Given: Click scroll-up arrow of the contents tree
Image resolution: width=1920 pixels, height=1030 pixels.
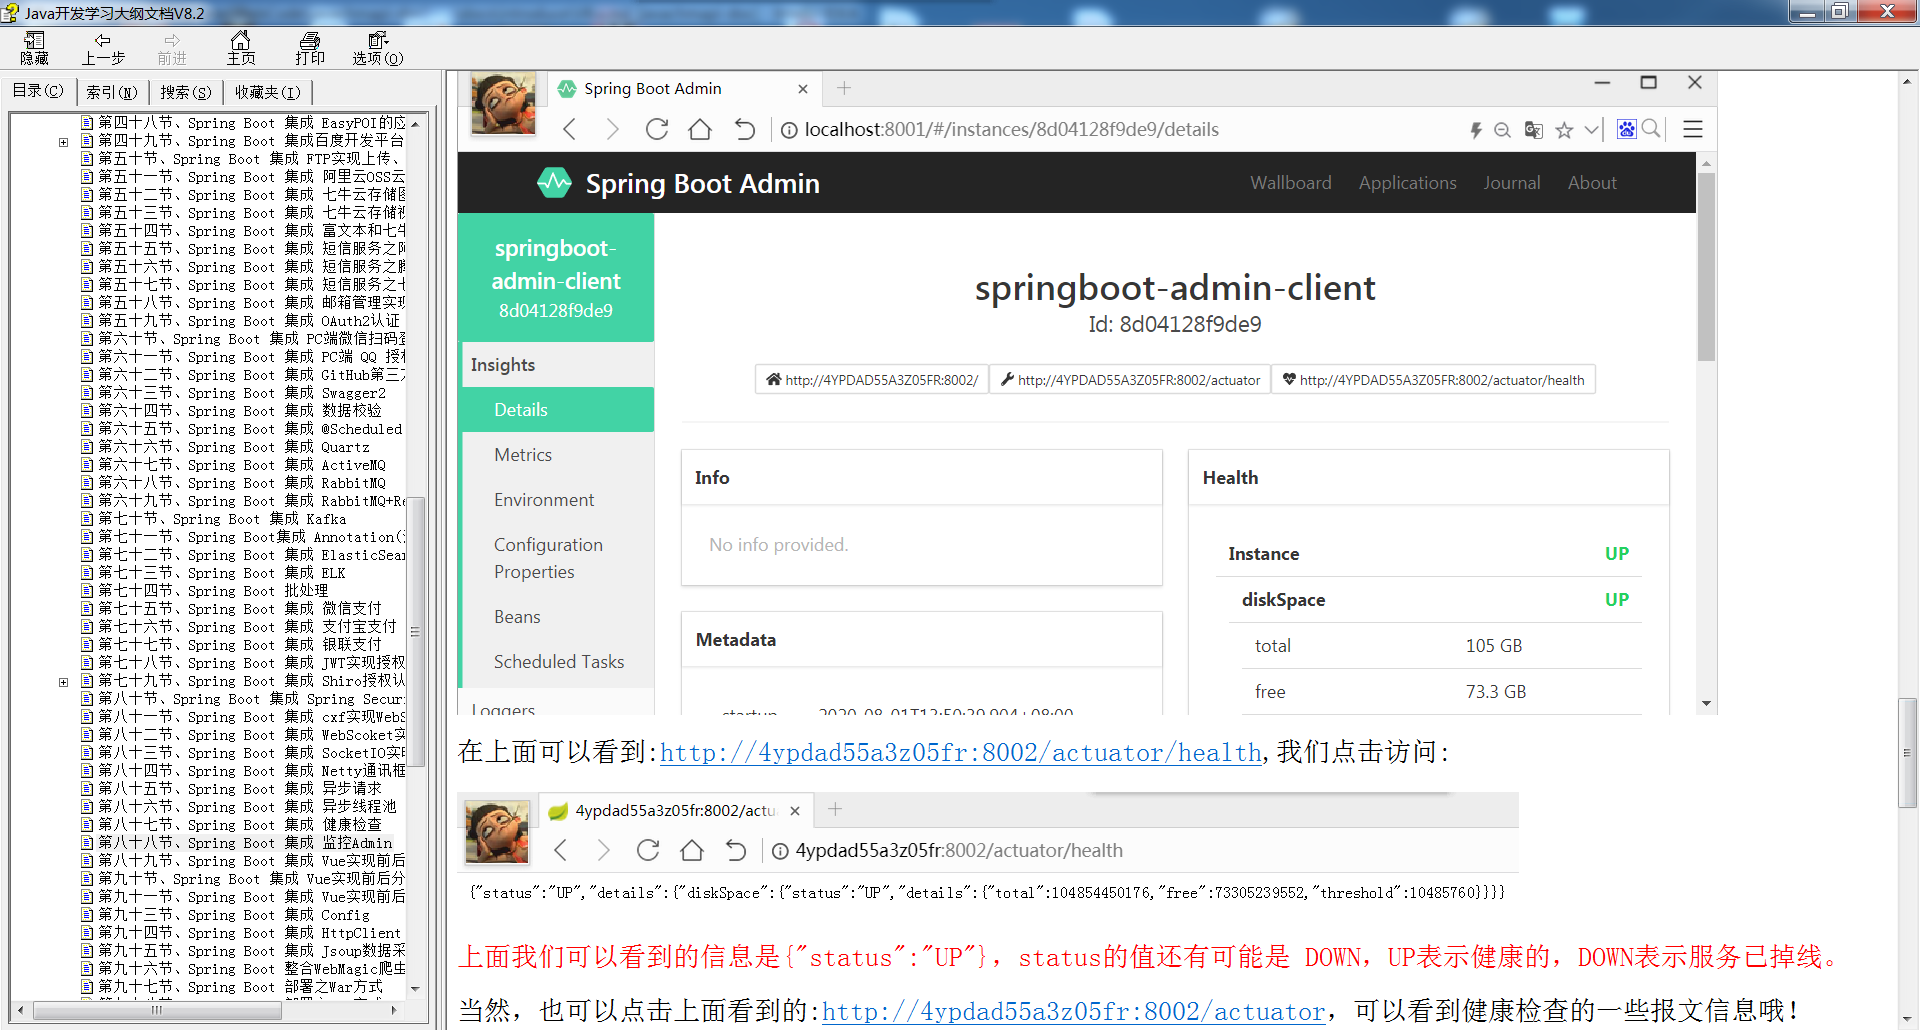Looking at the screenshot, I should pyautogui.click(x=415, y=124).
